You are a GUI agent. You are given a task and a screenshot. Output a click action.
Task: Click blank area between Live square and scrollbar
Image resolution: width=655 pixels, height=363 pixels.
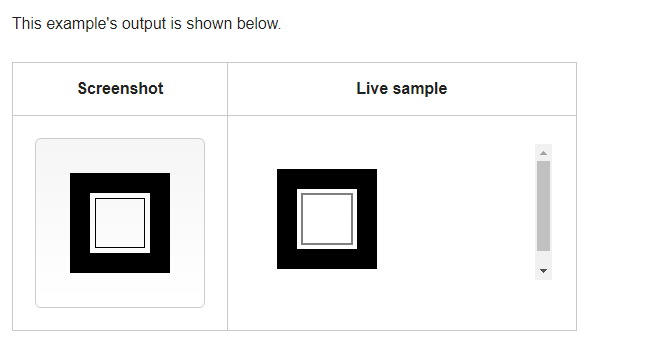(455, 219)
